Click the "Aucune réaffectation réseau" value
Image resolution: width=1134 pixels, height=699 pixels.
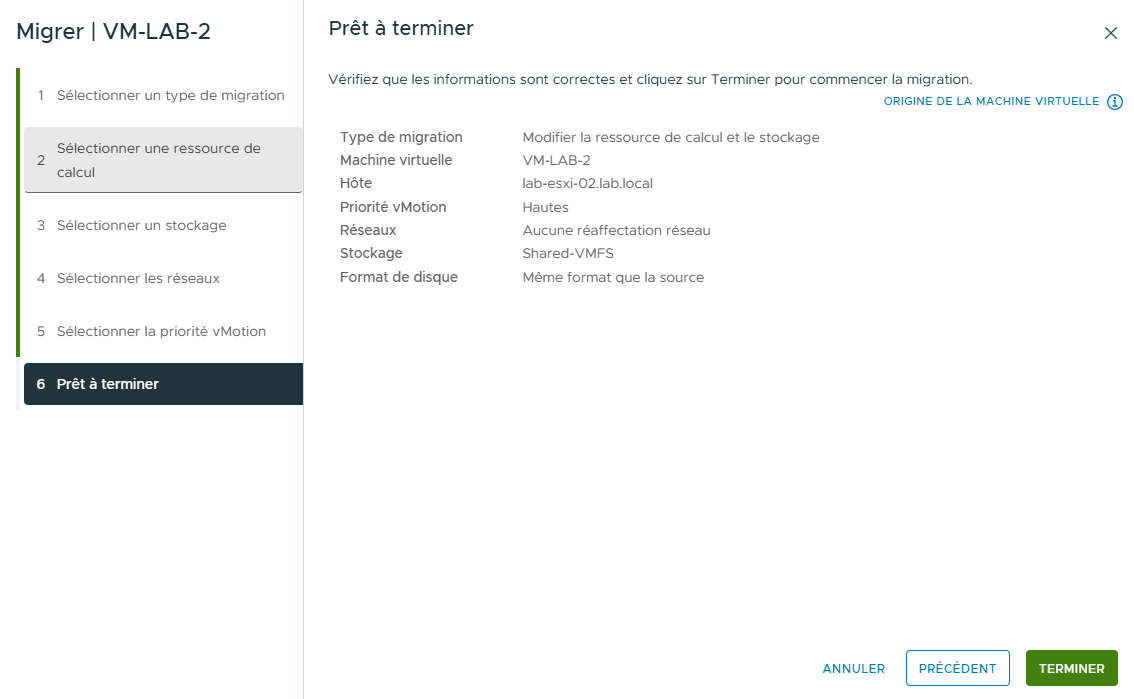614,230
